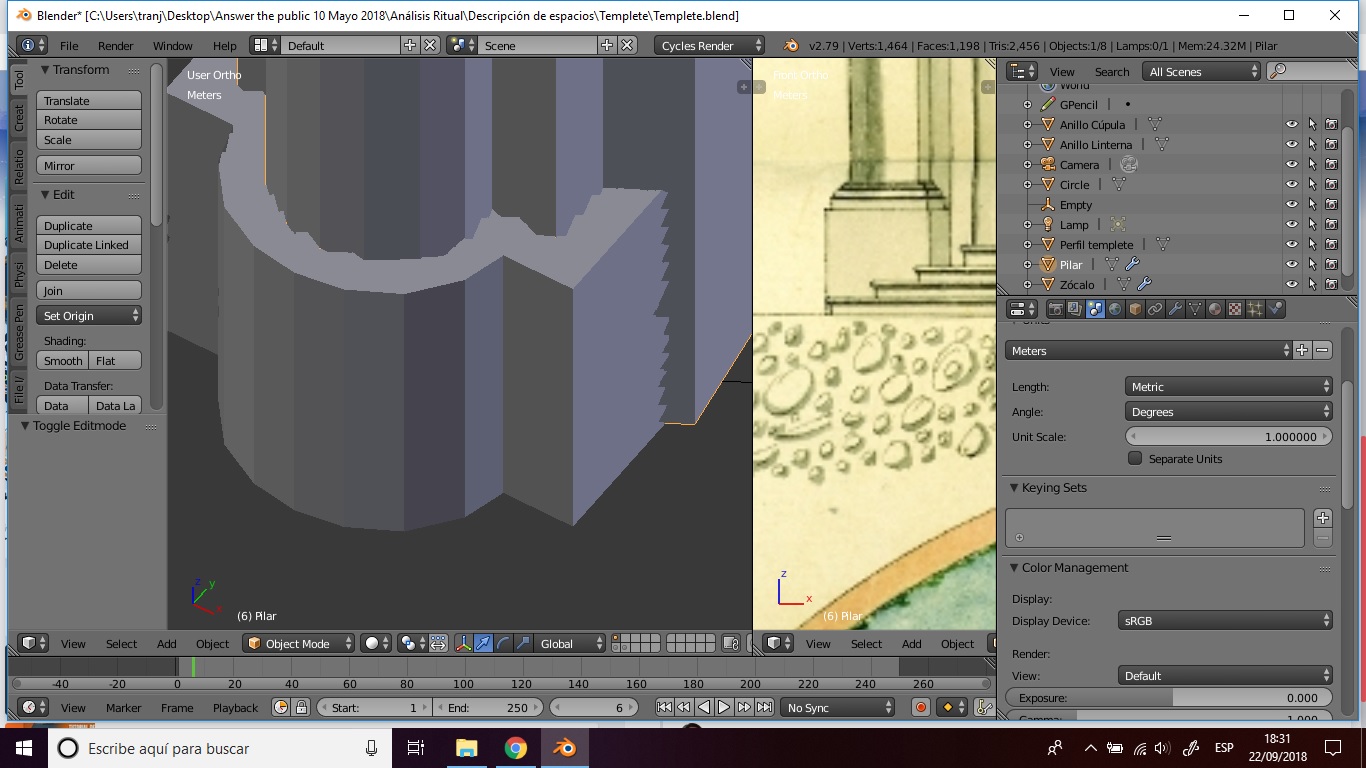Open the Render properties tab icon
Screen dimensions: 1366x768
pyautogui.click(x=1055, y=309)
